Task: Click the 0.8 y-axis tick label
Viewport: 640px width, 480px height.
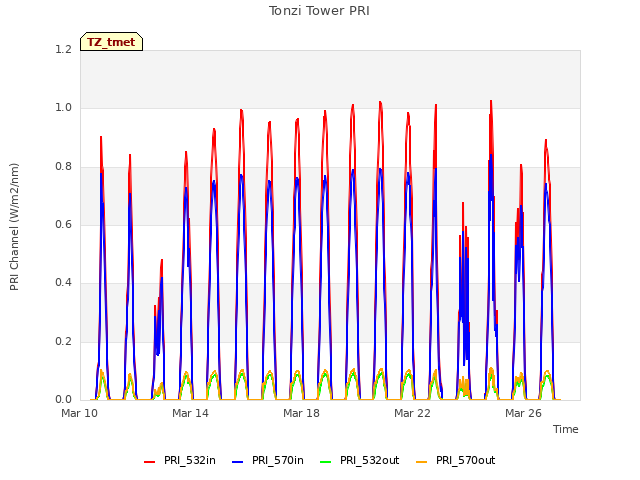Action: pos(64,167)
